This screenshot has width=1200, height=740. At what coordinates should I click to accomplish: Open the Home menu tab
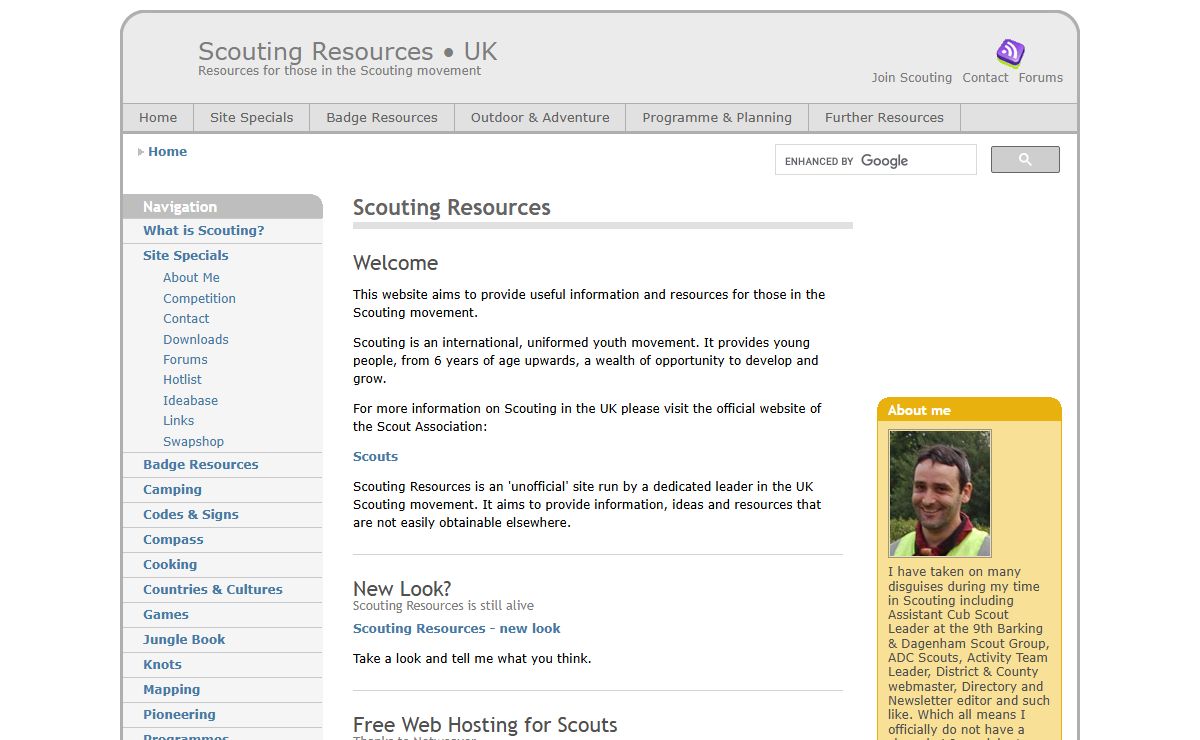click(158, 118)
